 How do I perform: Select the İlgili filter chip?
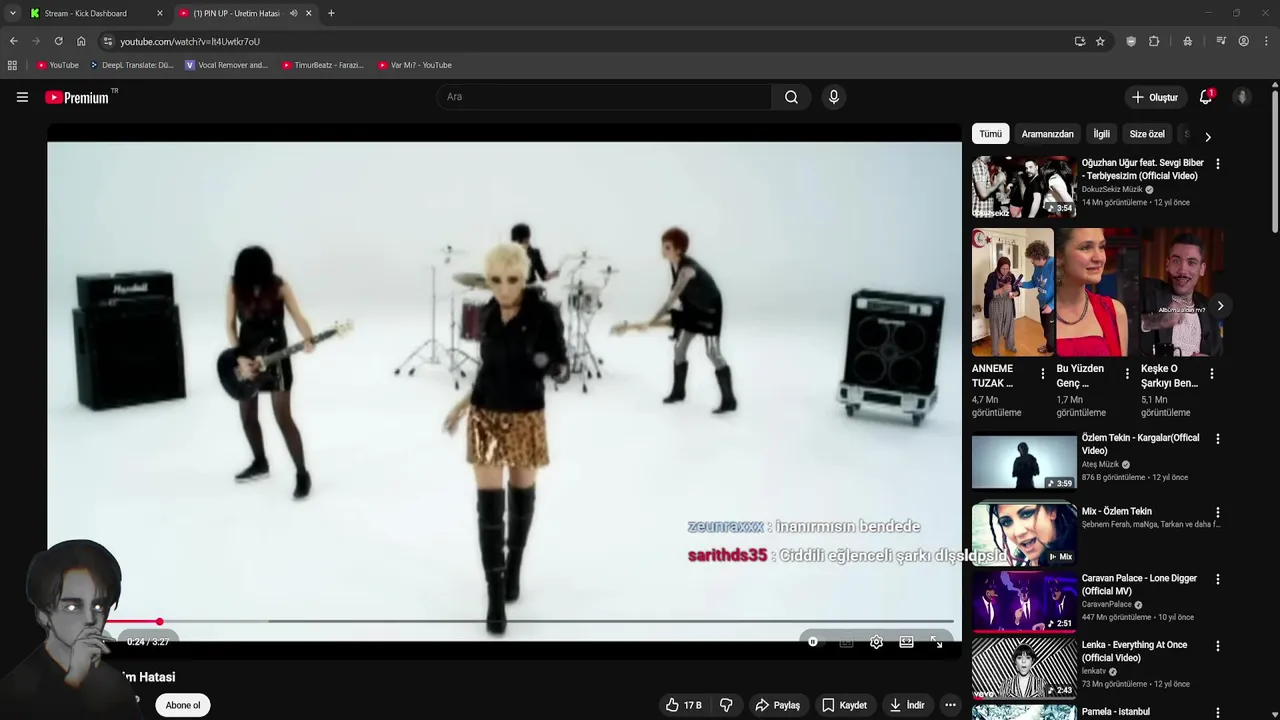pos(1101,134)
